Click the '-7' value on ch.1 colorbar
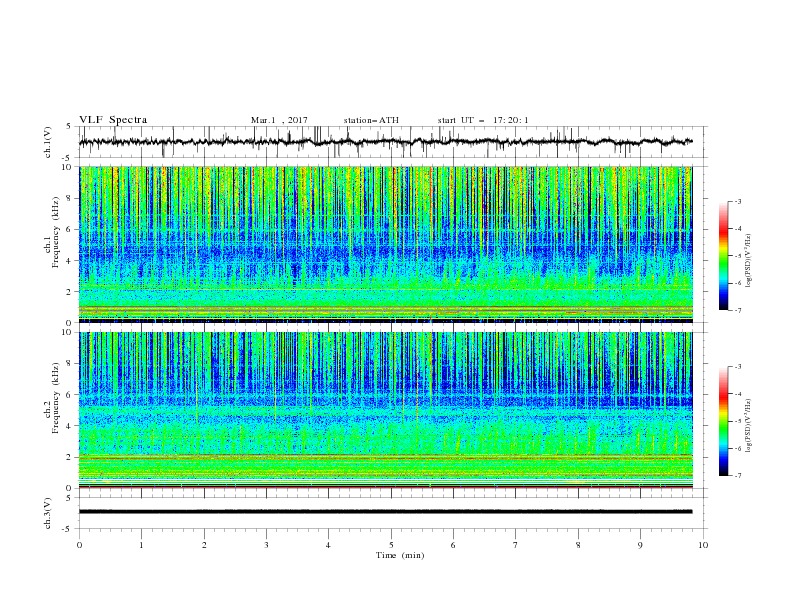This screenshot has height=612, width=792. click(737, 310)
